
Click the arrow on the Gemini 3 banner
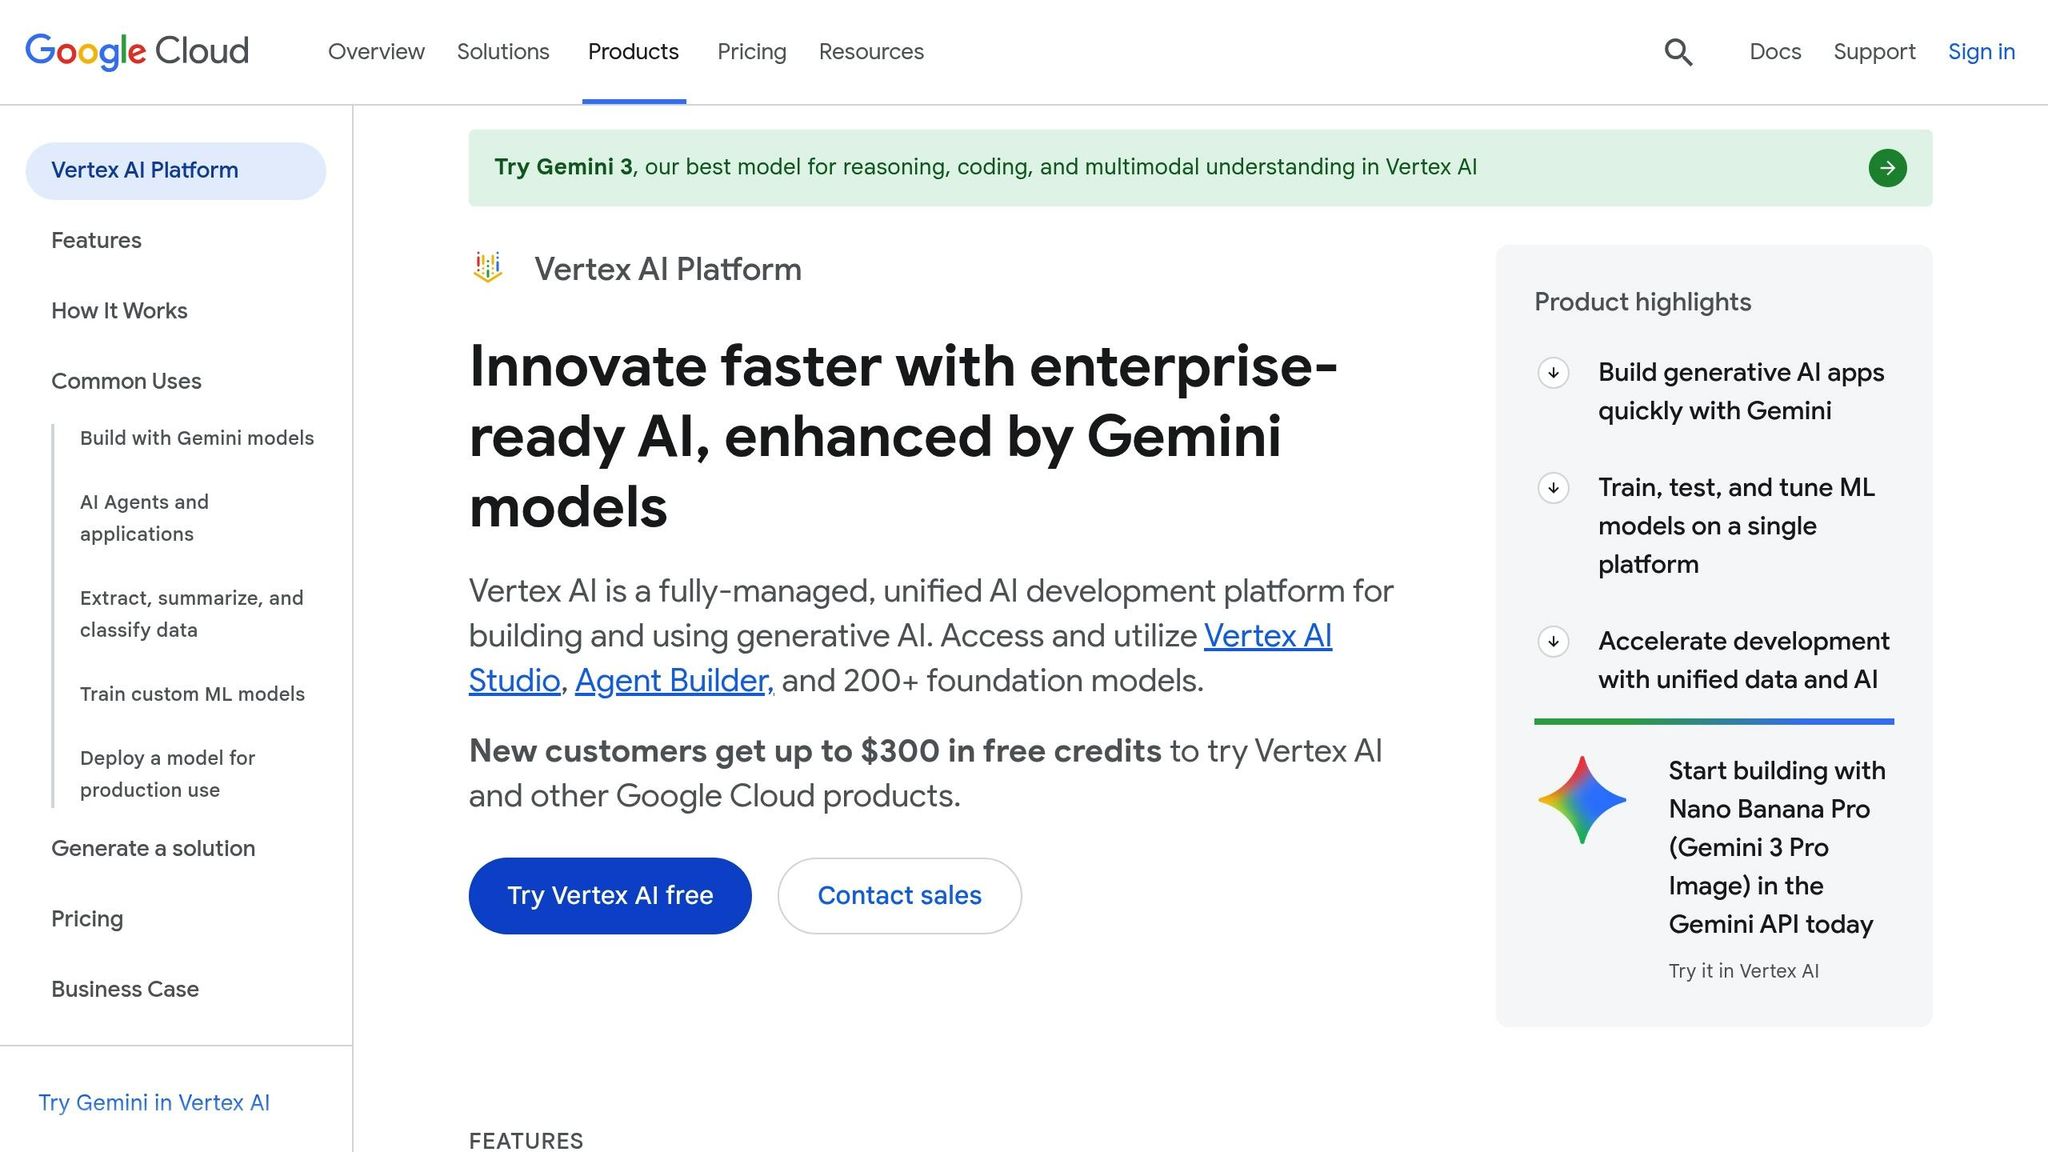coord(1888,167)
